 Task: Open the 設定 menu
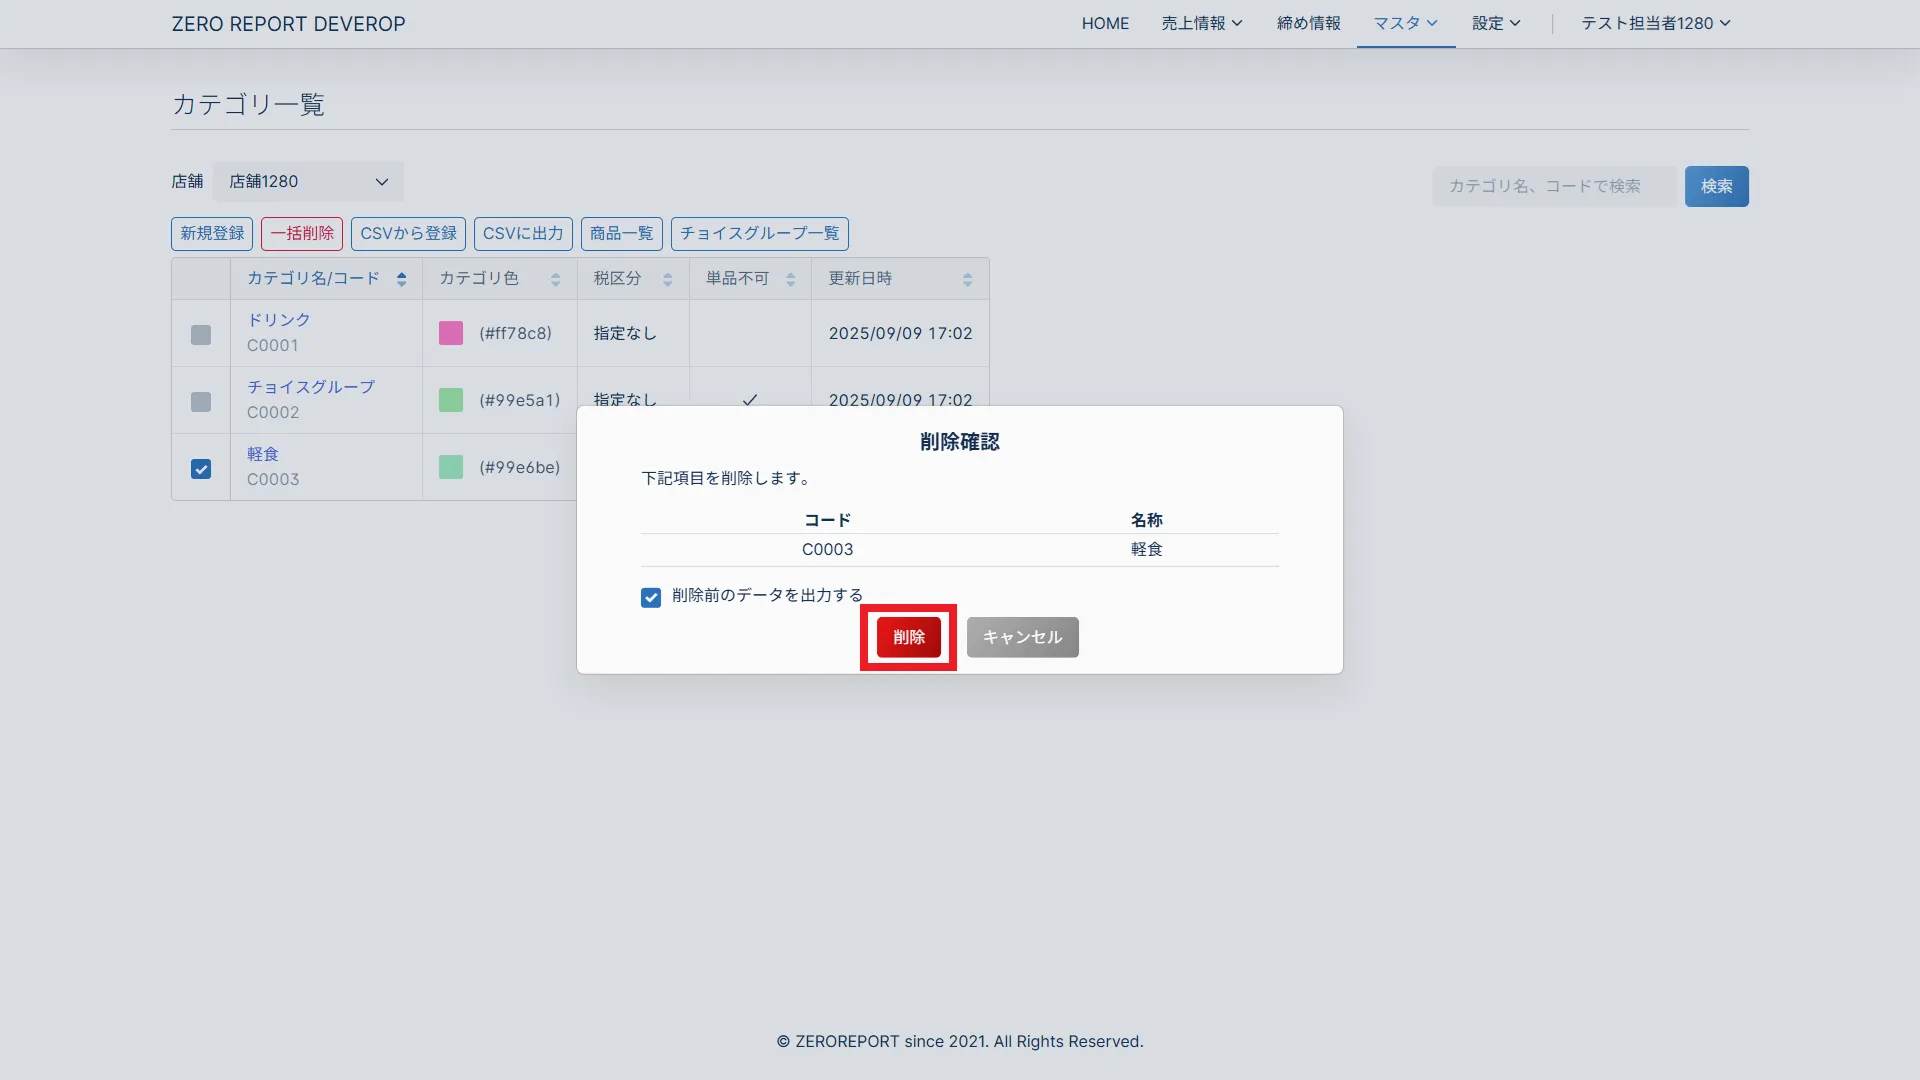click(x=1496, y=23)
